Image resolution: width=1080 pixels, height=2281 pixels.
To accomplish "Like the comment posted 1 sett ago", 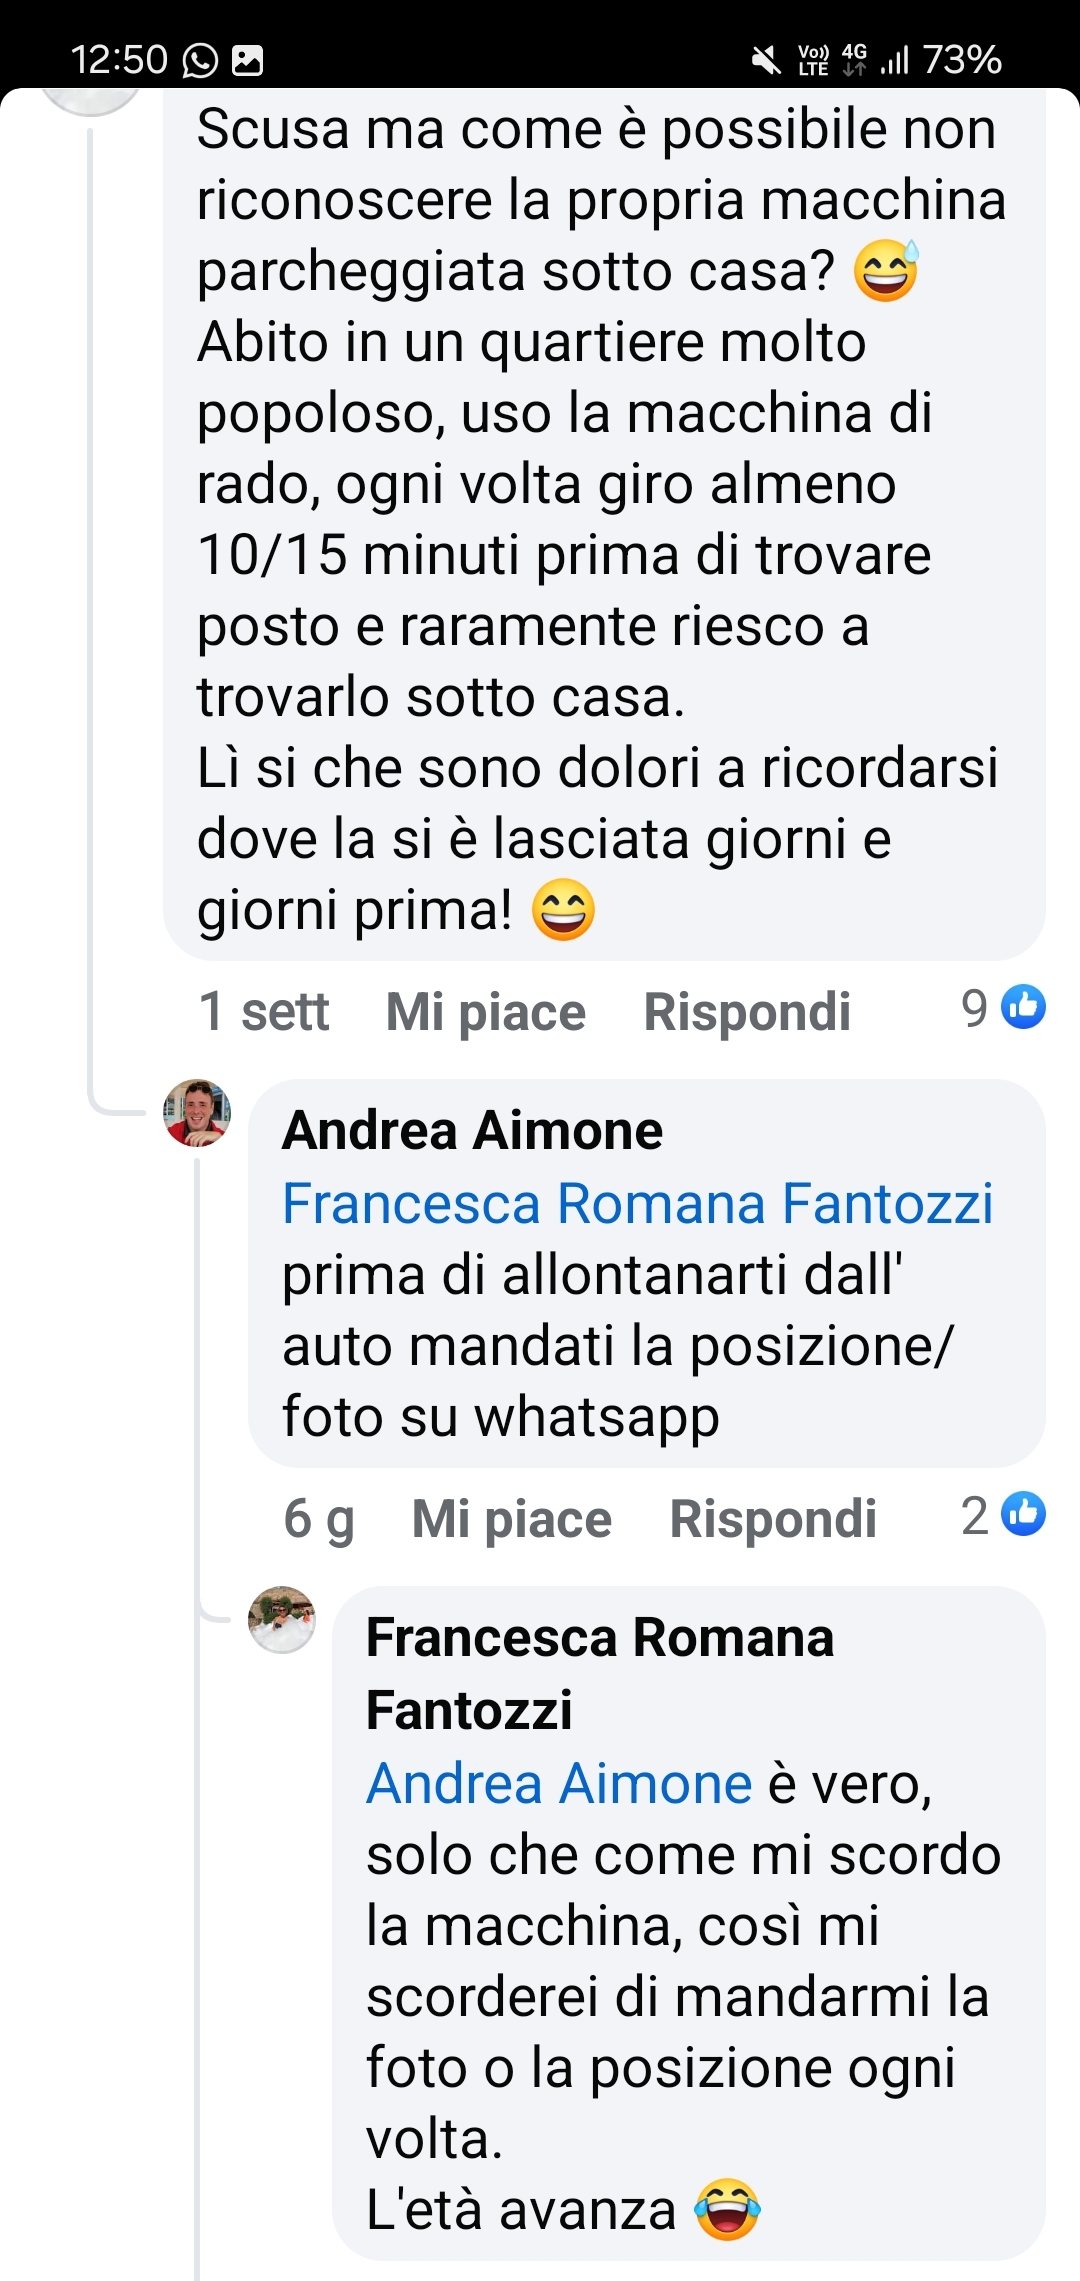I will point(485,1012).
